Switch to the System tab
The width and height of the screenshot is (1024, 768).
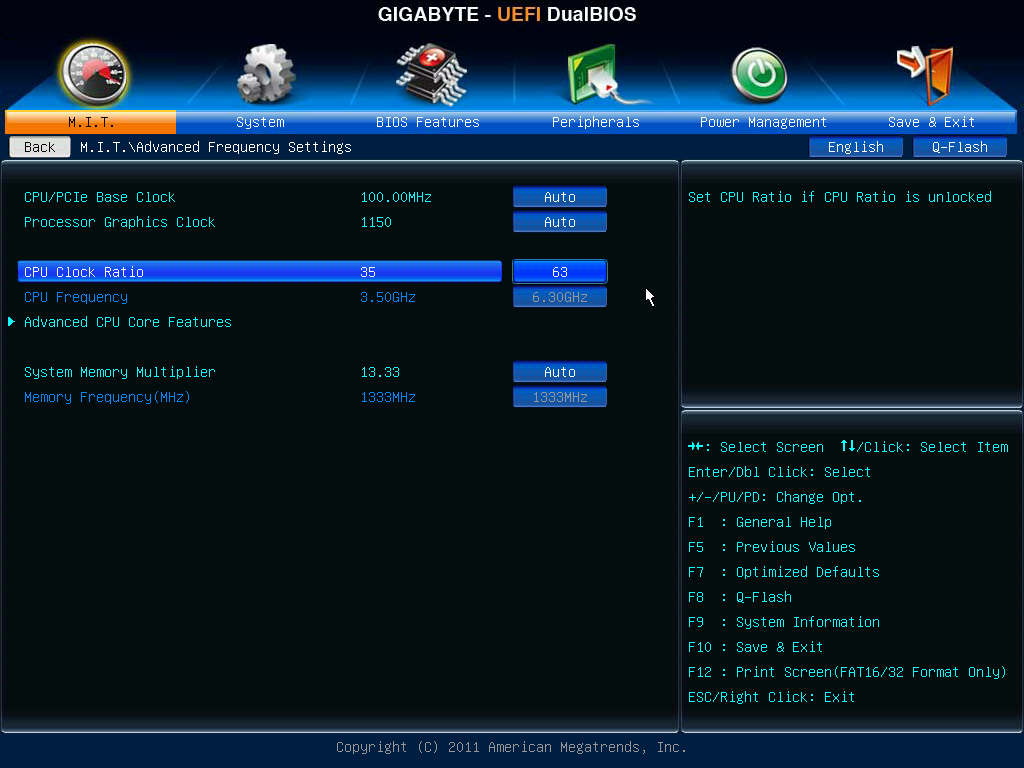click(x=260, y=122)
